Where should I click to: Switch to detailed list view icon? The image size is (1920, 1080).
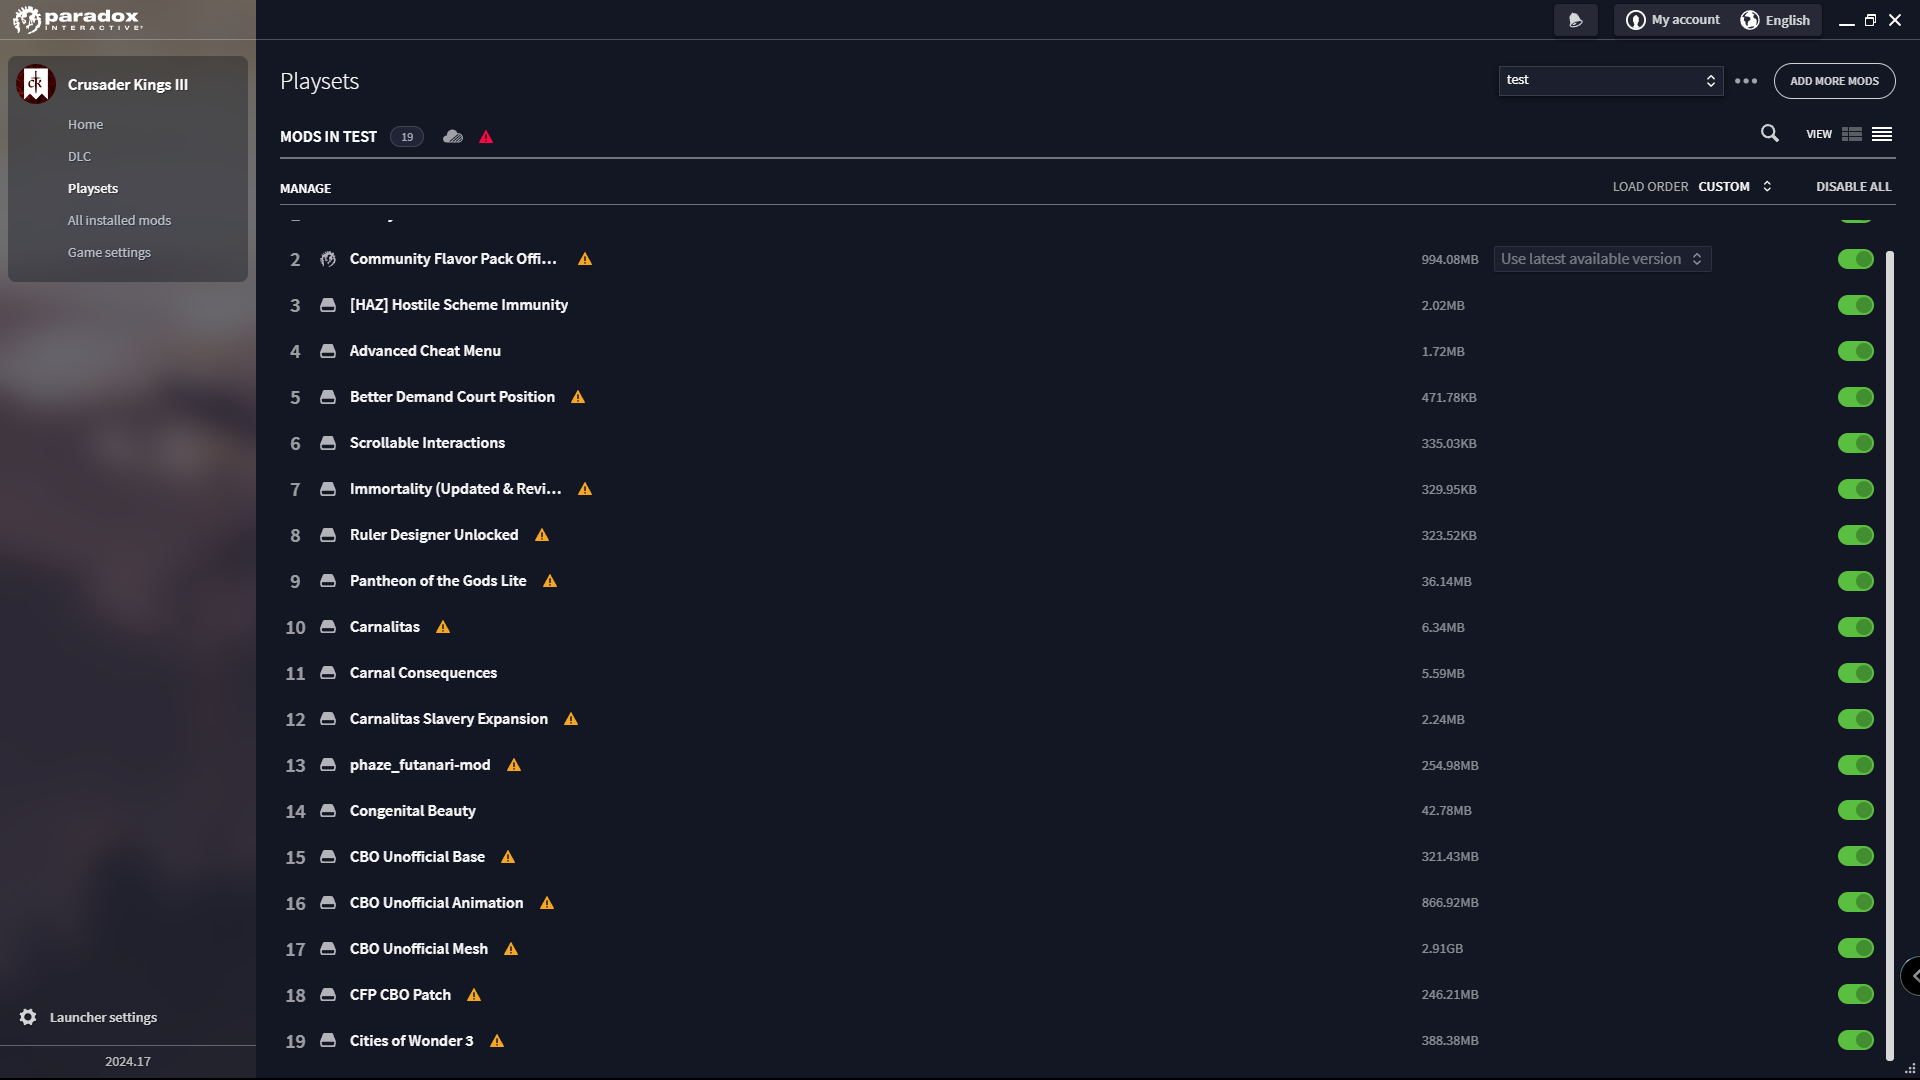pos(1852,134)
